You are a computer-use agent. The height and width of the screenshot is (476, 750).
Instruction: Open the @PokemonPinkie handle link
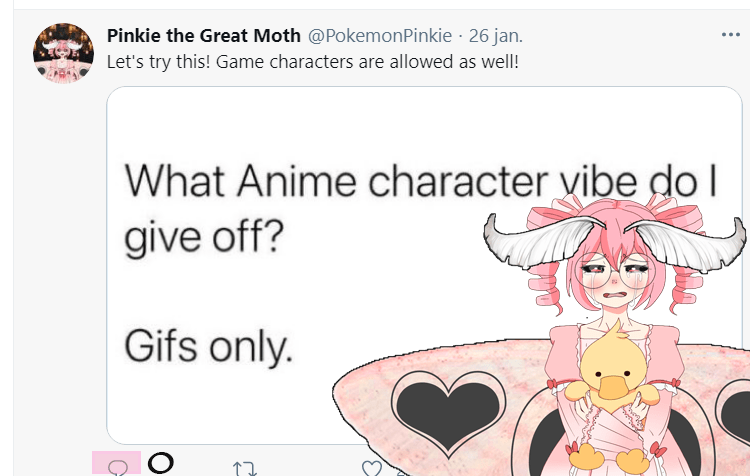click(380, 36)
